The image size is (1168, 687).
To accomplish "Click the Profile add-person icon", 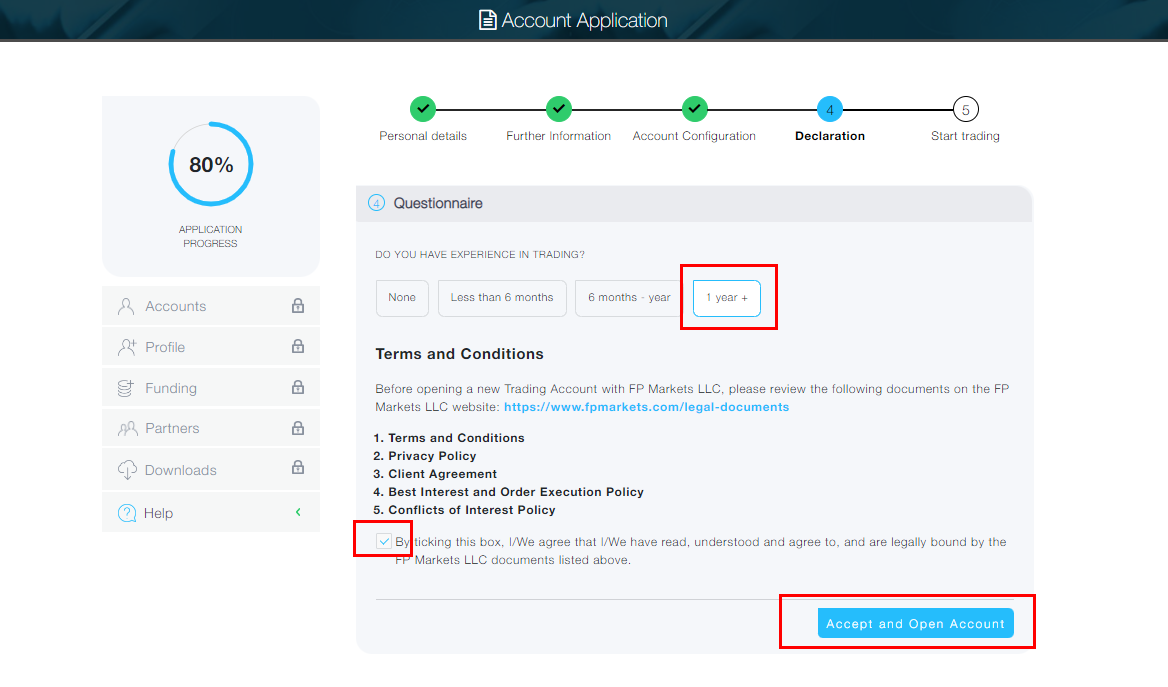I will pyautogui.click(x=126, y=347).
